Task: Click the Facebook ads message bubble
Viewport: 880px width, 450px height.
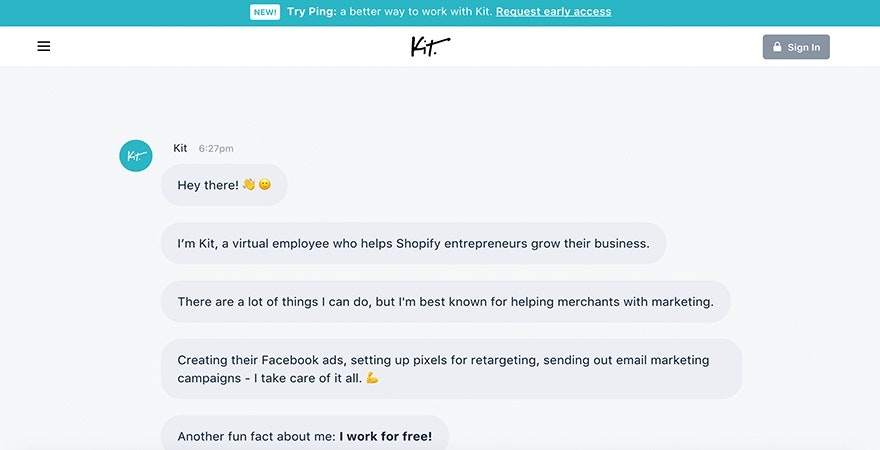Action: [451, 368]
